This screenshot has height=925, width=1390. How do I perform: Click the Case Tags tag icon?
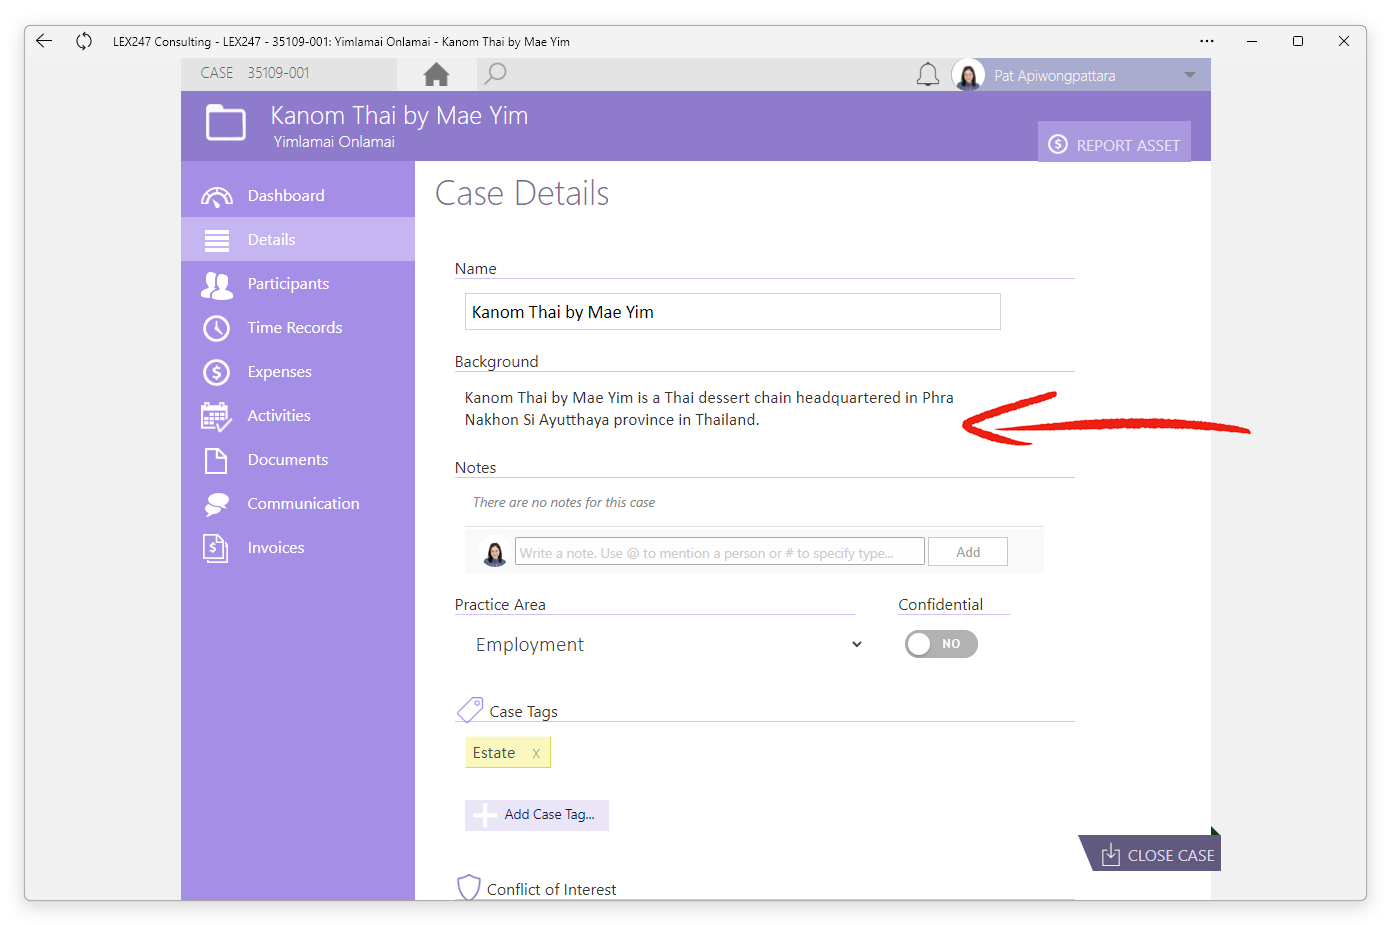(470, 710)
